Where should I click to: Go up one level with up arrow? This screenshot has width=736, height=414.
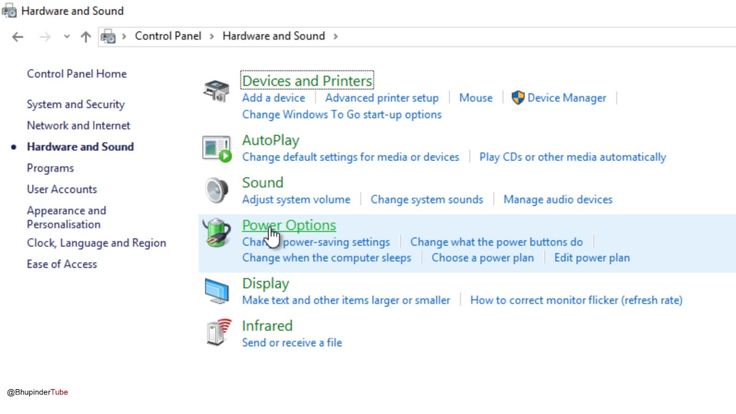(85, 37)
